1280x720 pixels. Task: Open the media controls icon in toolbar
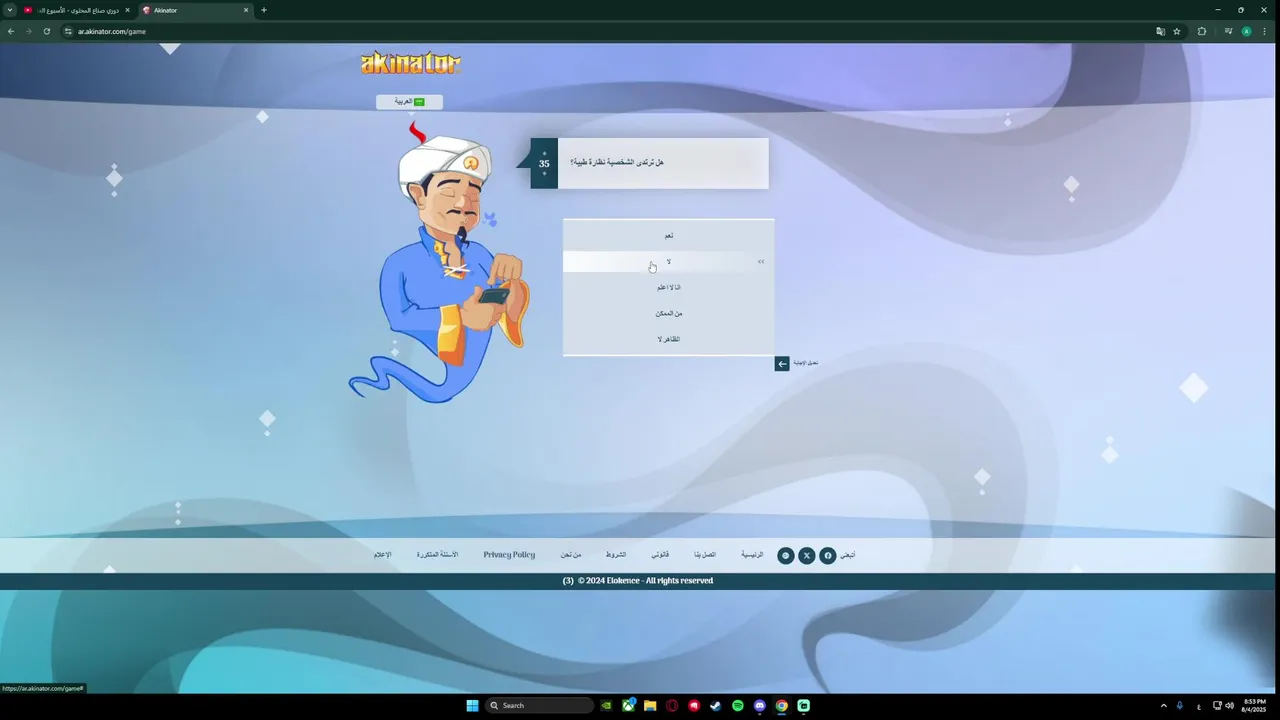pyautogui.click(x=1228, y=31)
